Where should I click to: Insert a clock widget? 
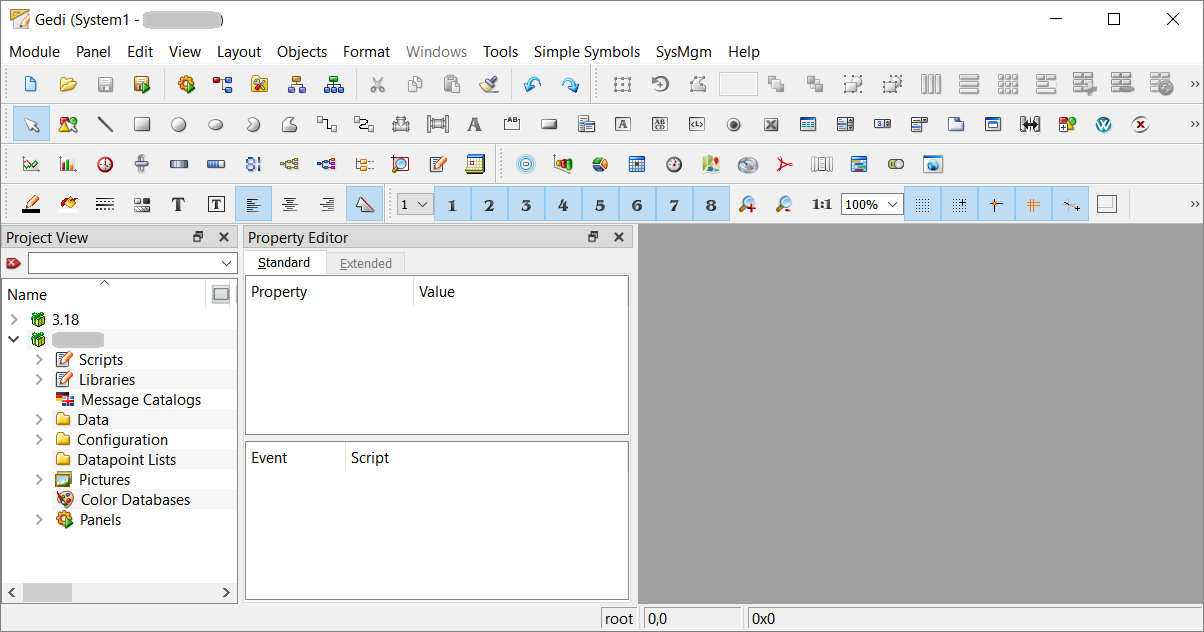click(105, 164)
